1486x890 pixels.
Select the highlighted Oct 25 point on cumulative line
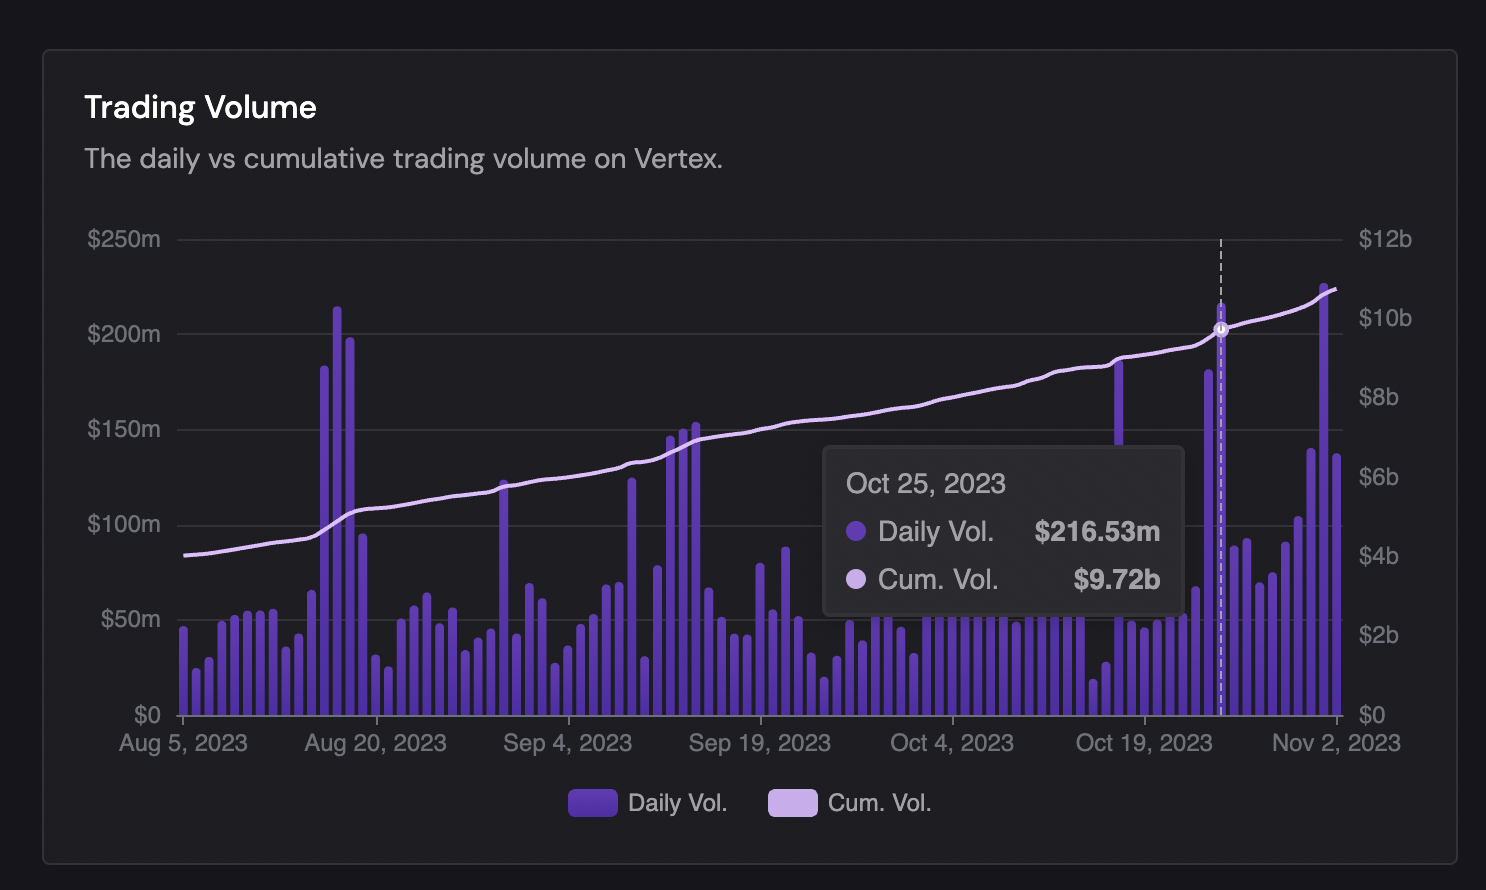pos(1221,329)
